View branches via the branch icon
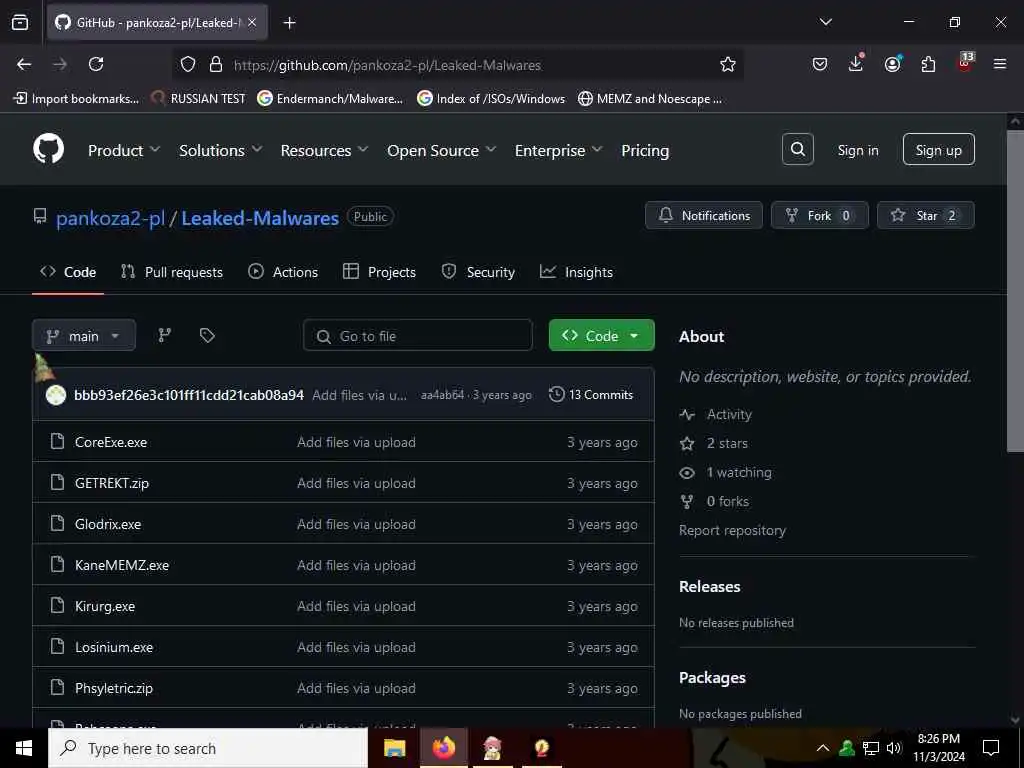 (x=165, y=335)
